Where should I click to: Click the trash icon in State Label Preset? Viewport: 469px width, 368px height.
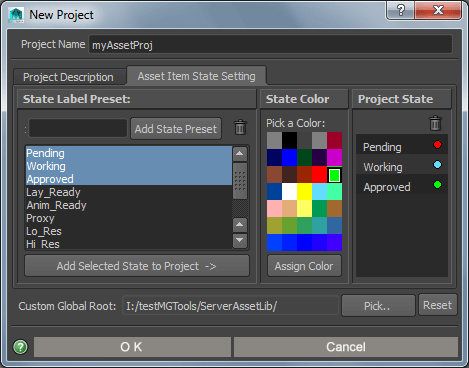coord(240,127)
